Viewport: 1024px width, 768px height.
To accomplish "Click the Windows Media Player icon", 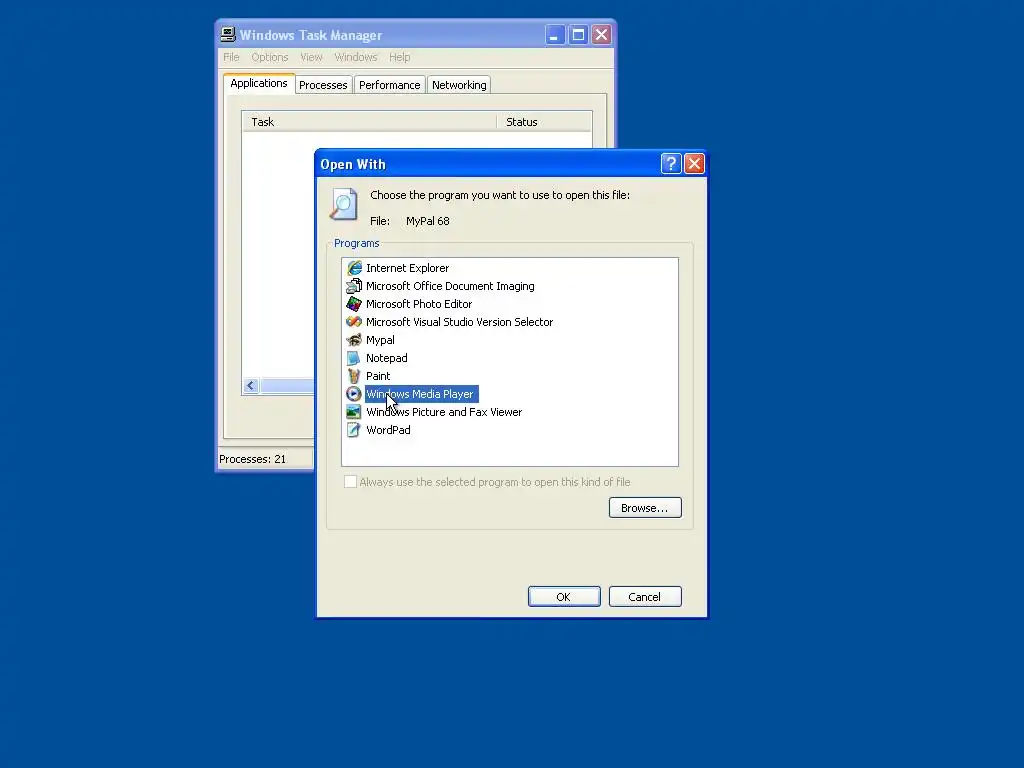I will 354,394.
